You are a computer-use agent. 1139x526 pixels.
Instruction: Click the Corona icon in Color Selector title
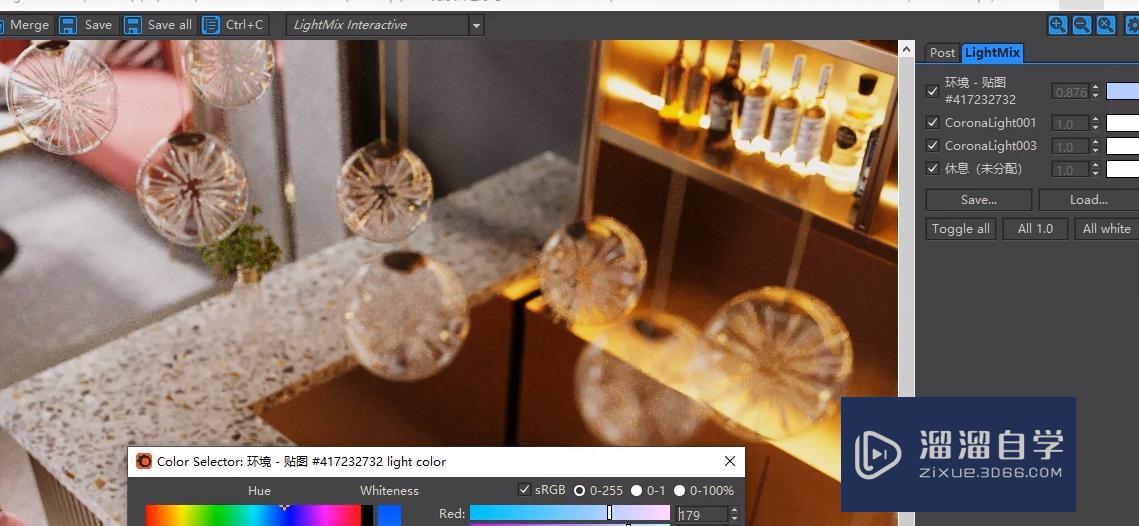click(144, 461)
